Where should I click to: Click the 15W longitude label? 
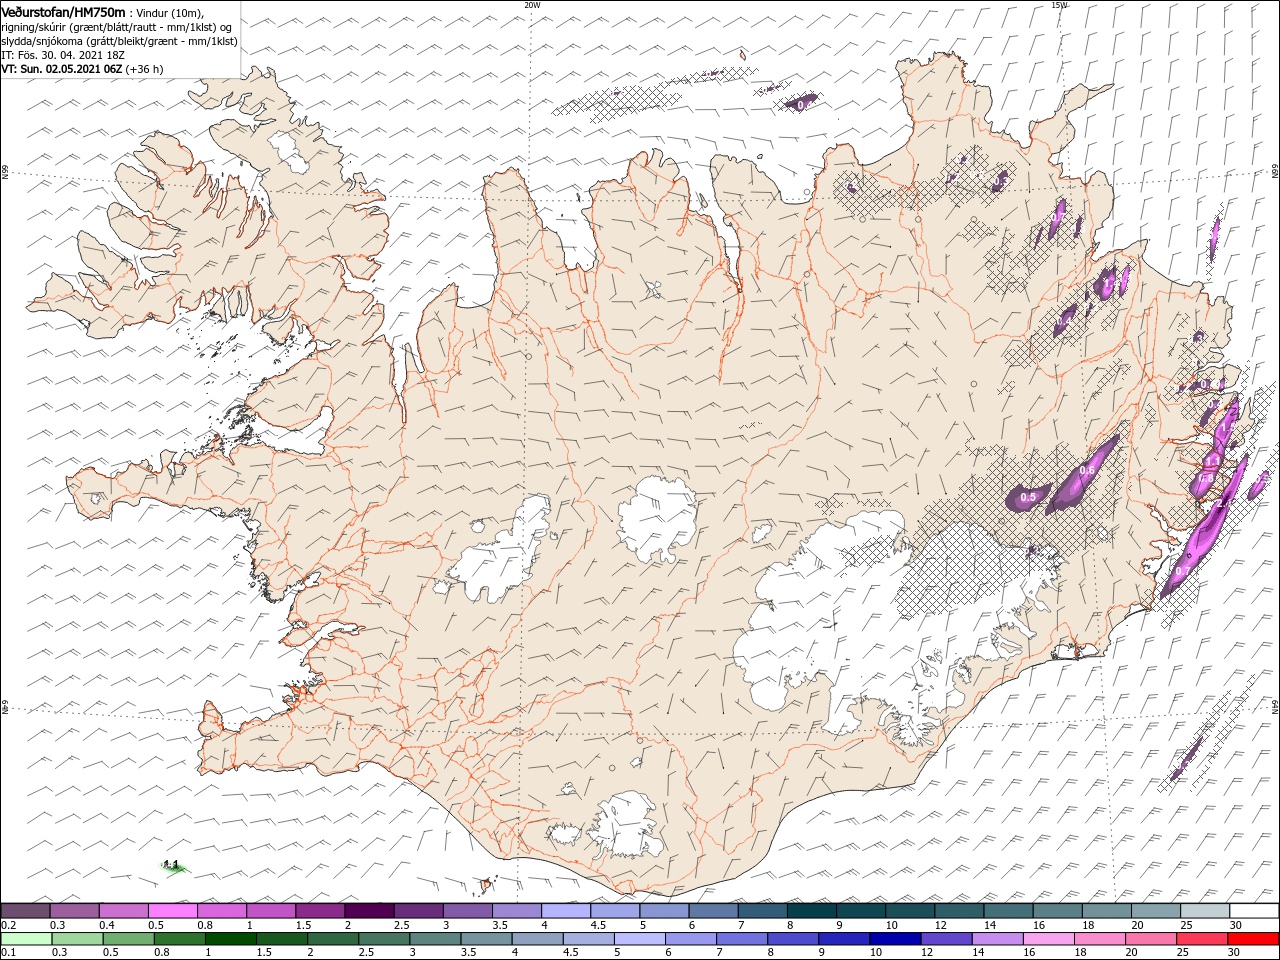(1060, 5)
